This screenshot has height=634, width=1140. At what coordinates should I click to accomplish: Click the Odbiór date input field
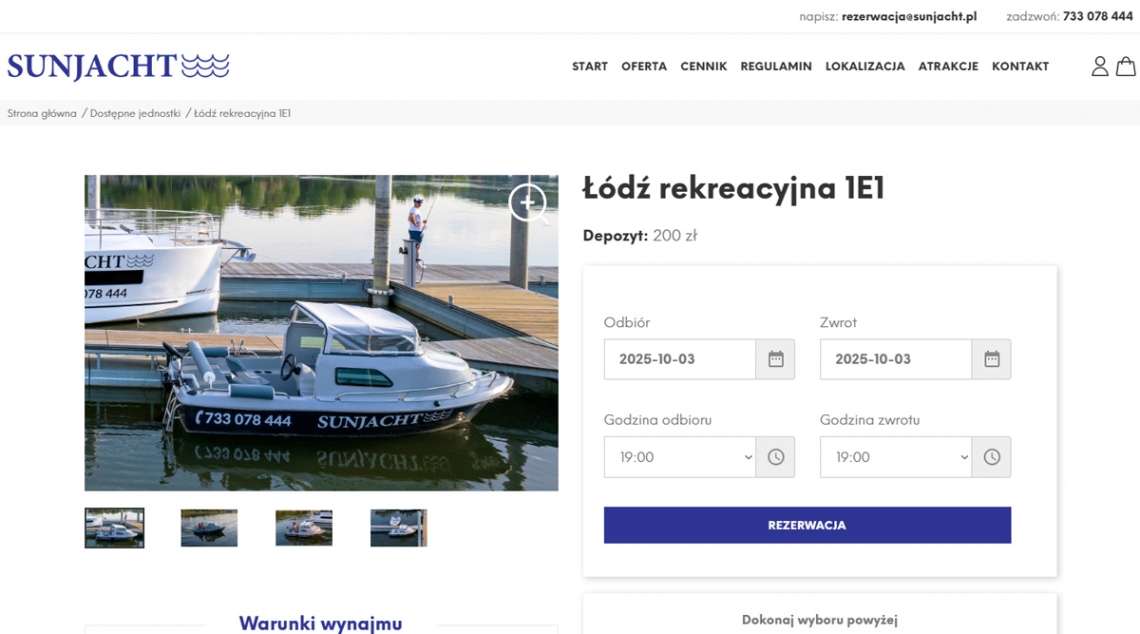pos(680,359)
